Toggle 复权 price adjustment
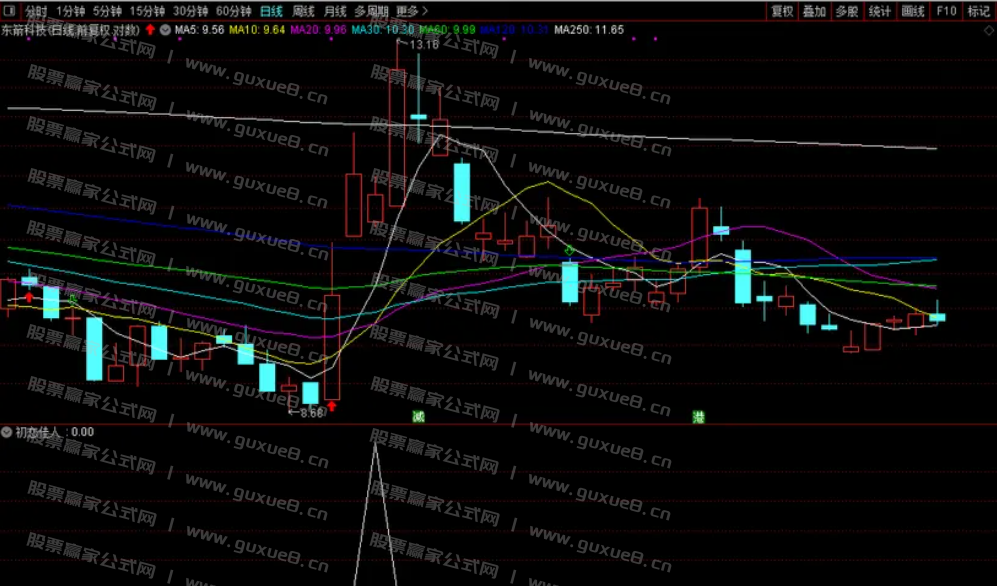The image size is (997, 586). click(782, 11)
